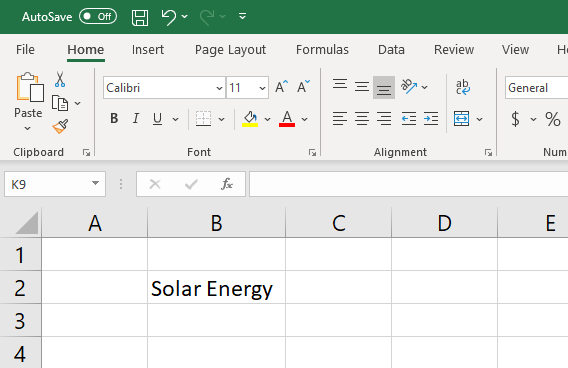Click the Cut scissors icon

pyautogui.click(x=60, y=79)
